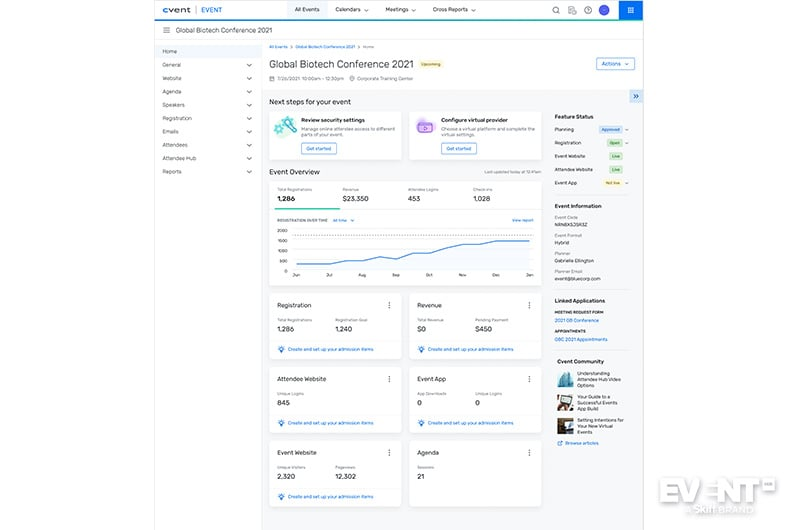800x530 pixels.
Task: Click the cvent logo
Action: [x=177, y=10]
